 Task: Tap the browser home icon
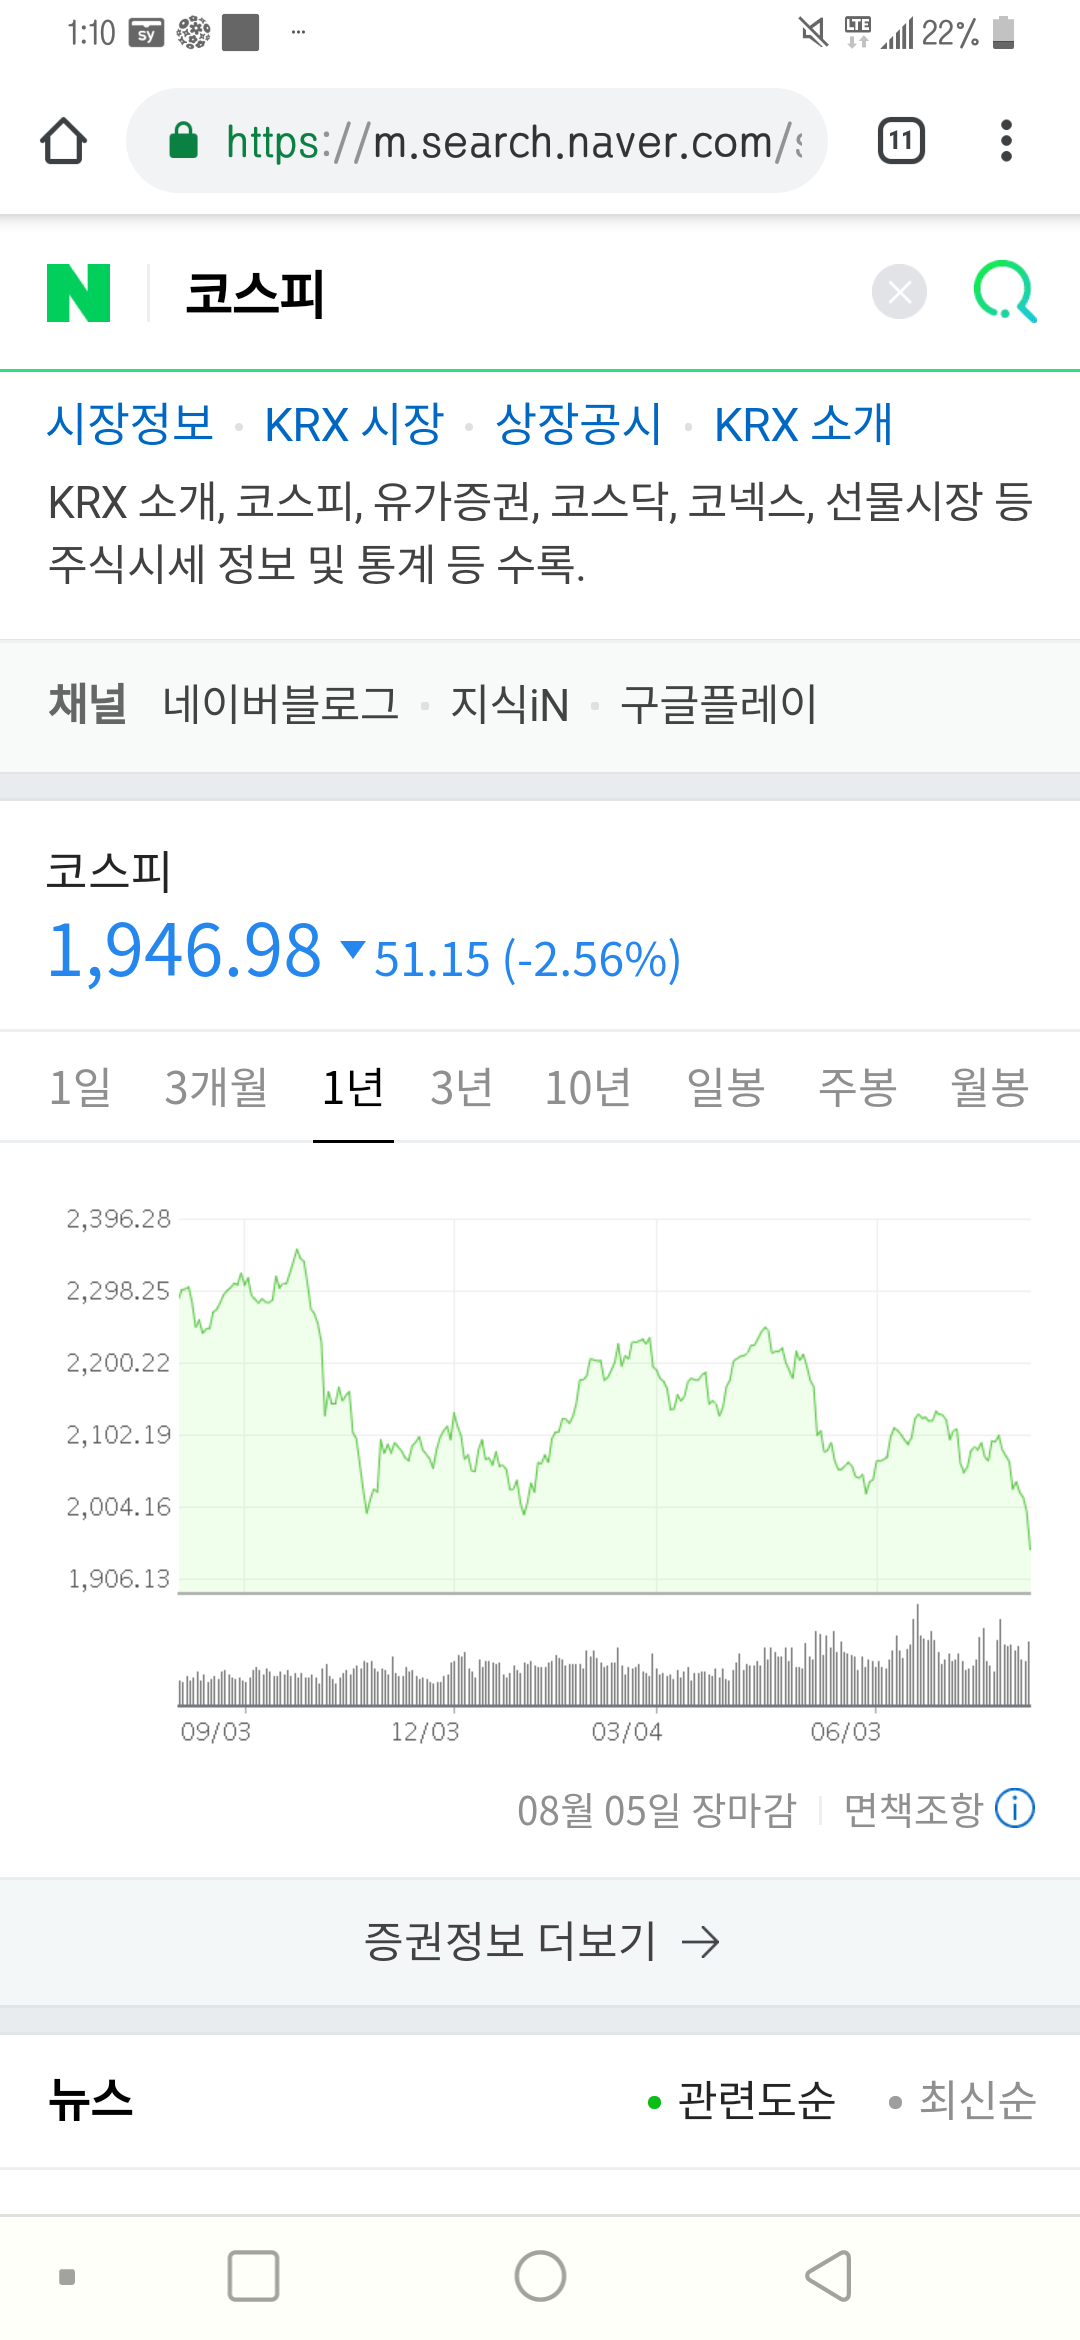click(x=64, y=140)
